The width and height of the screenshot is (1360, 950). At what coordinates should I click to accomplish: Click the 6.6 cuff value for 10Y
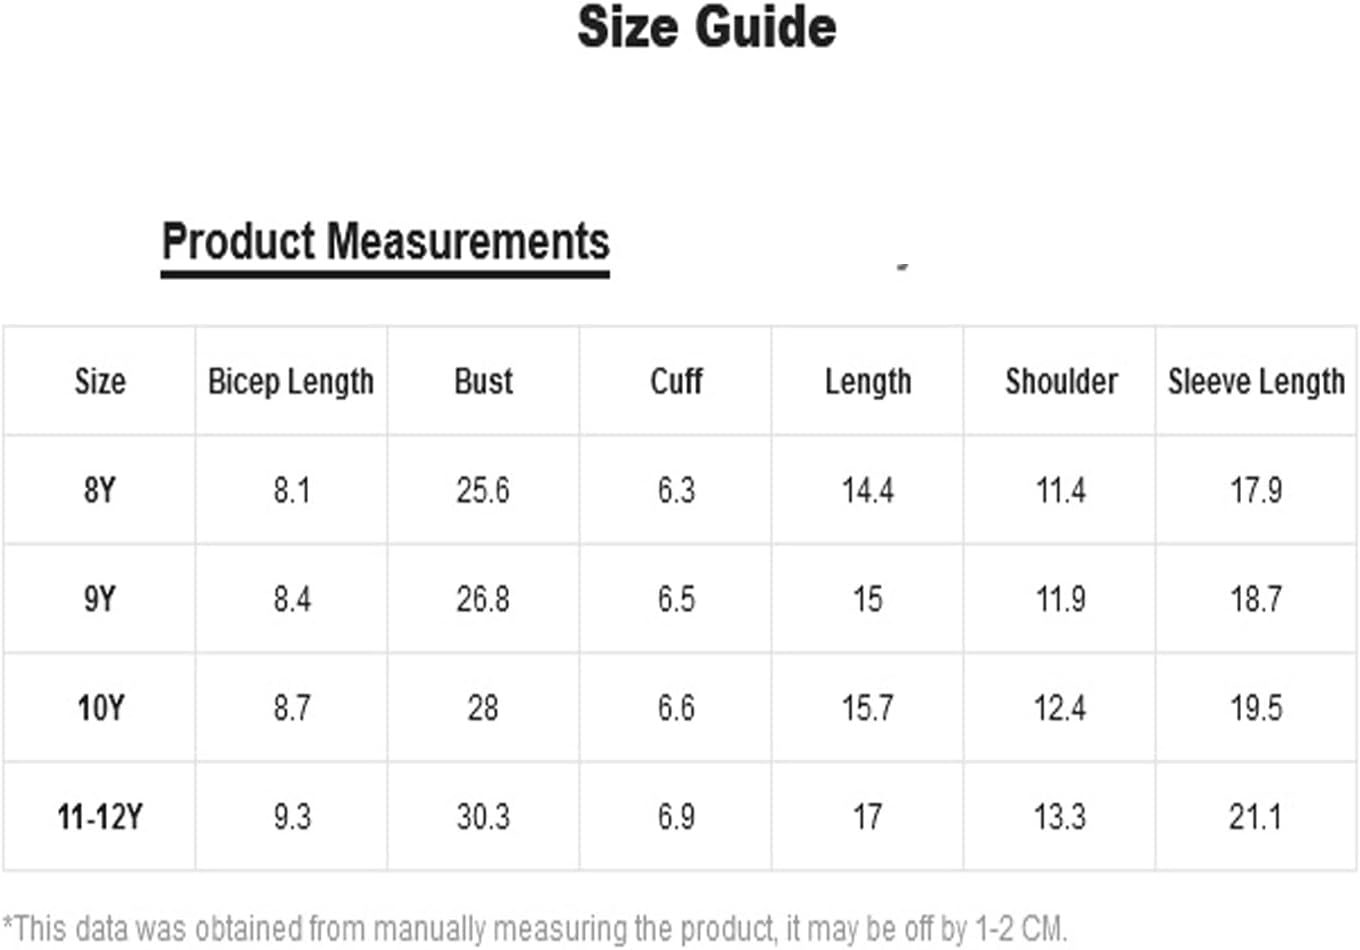click(x=676, y=708)
